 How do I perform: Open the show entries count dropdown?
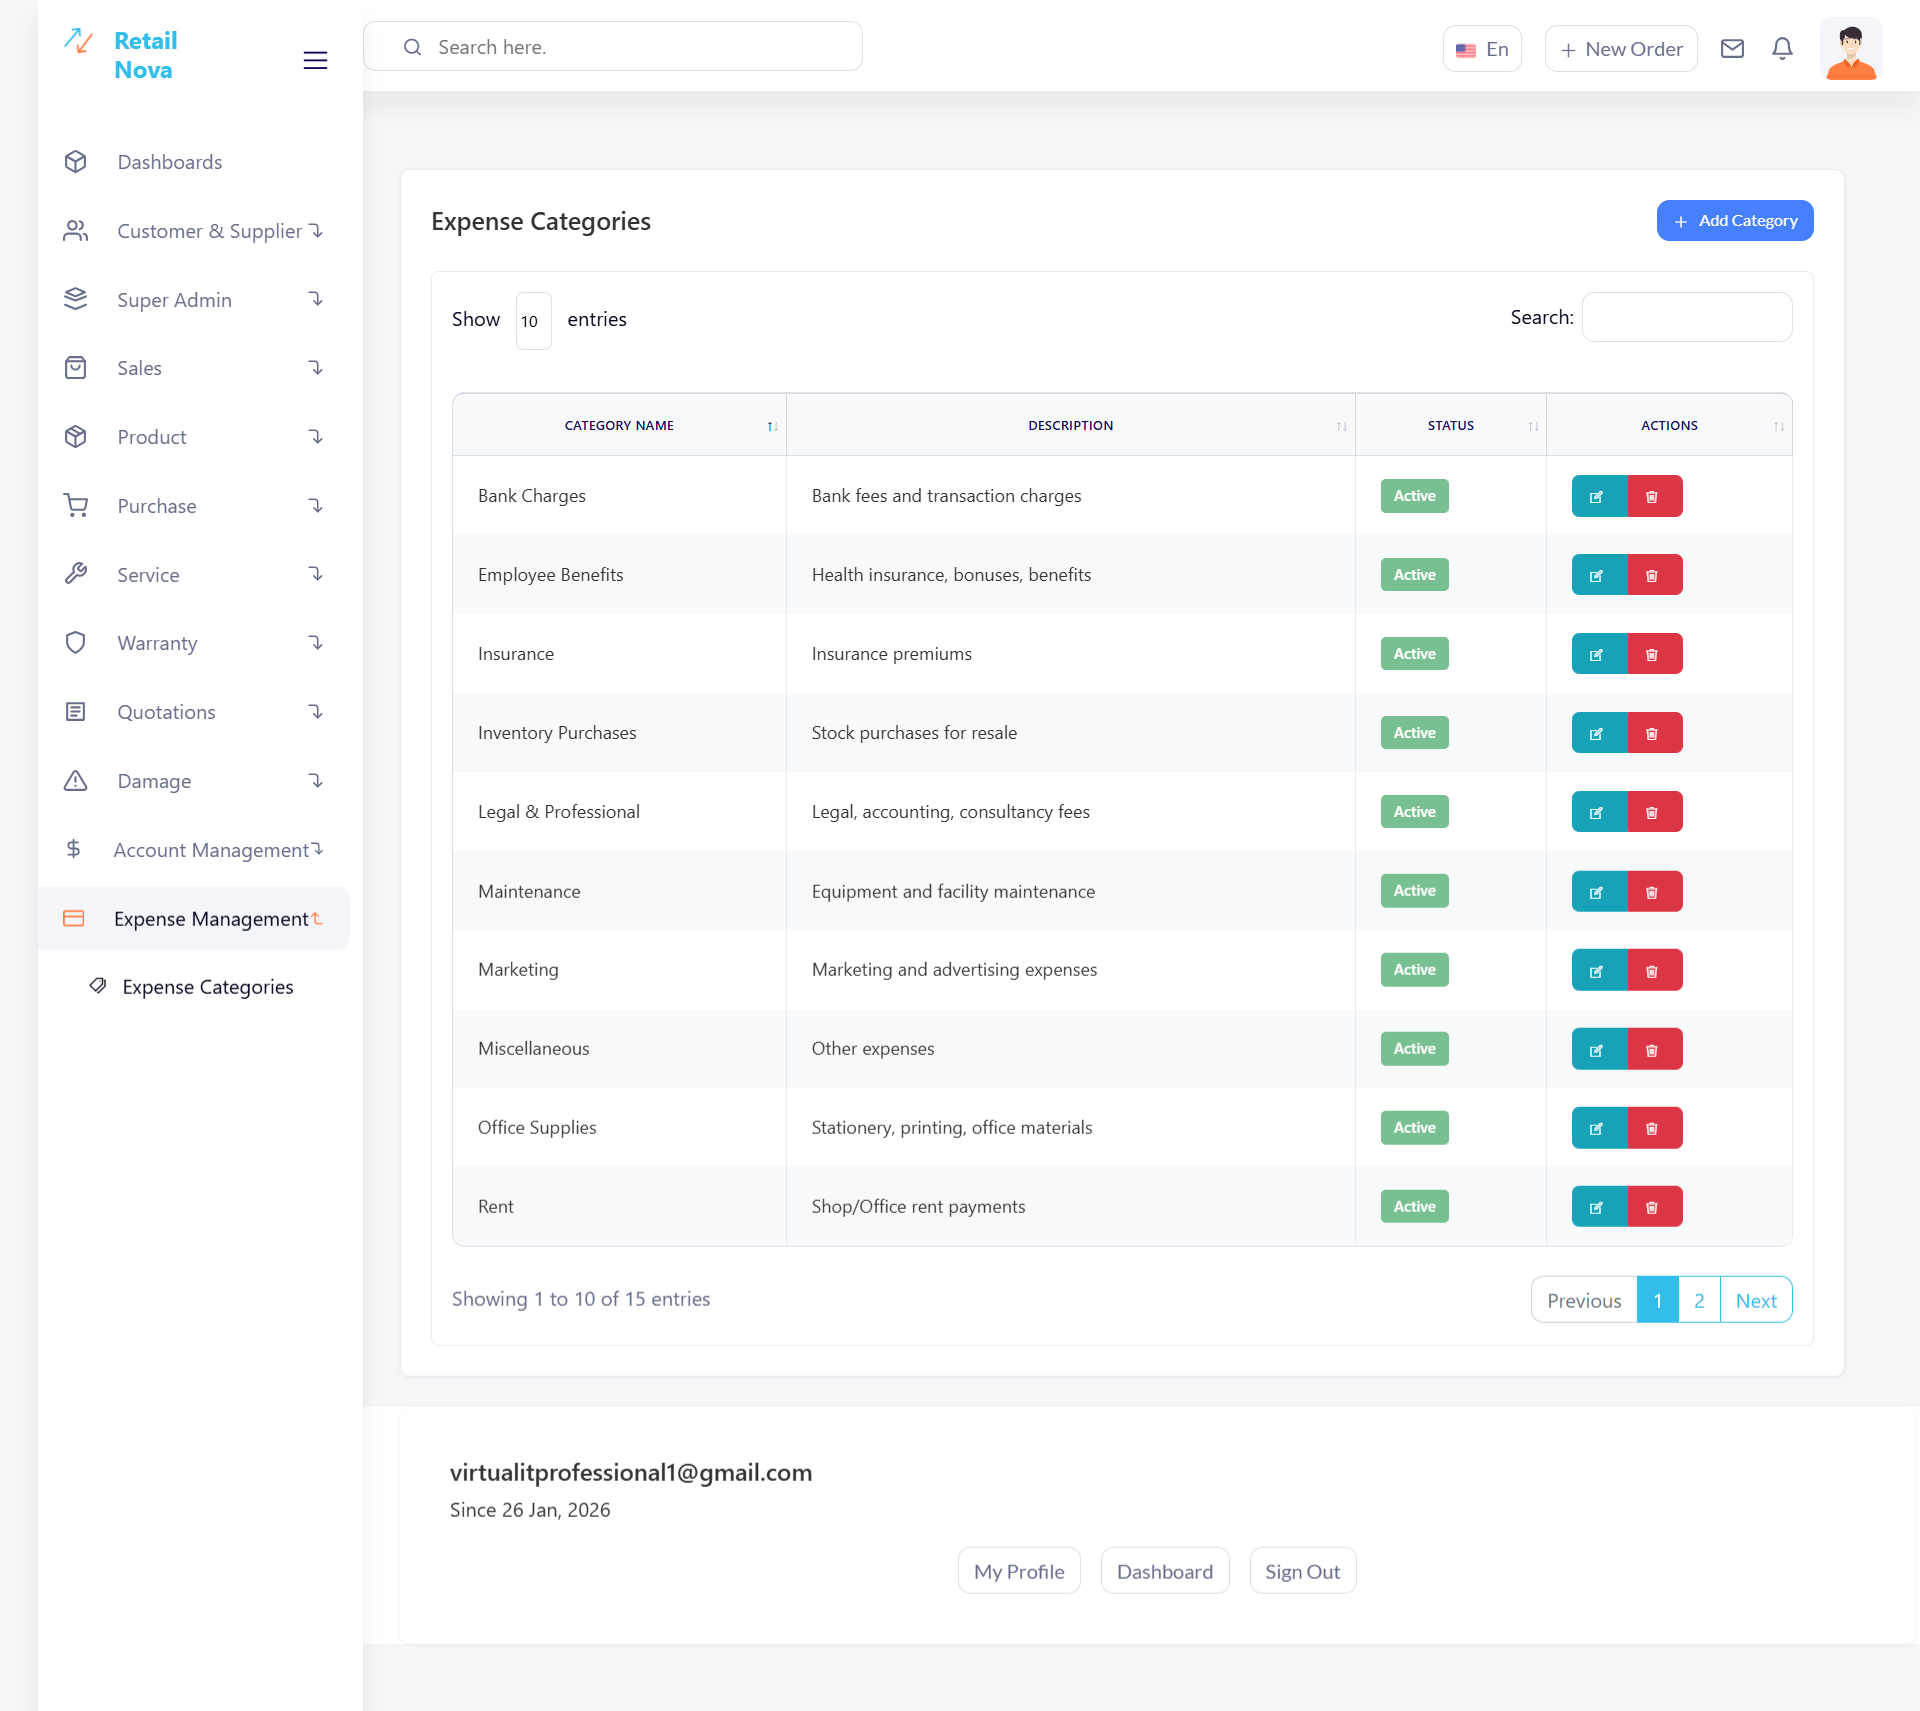533,321
